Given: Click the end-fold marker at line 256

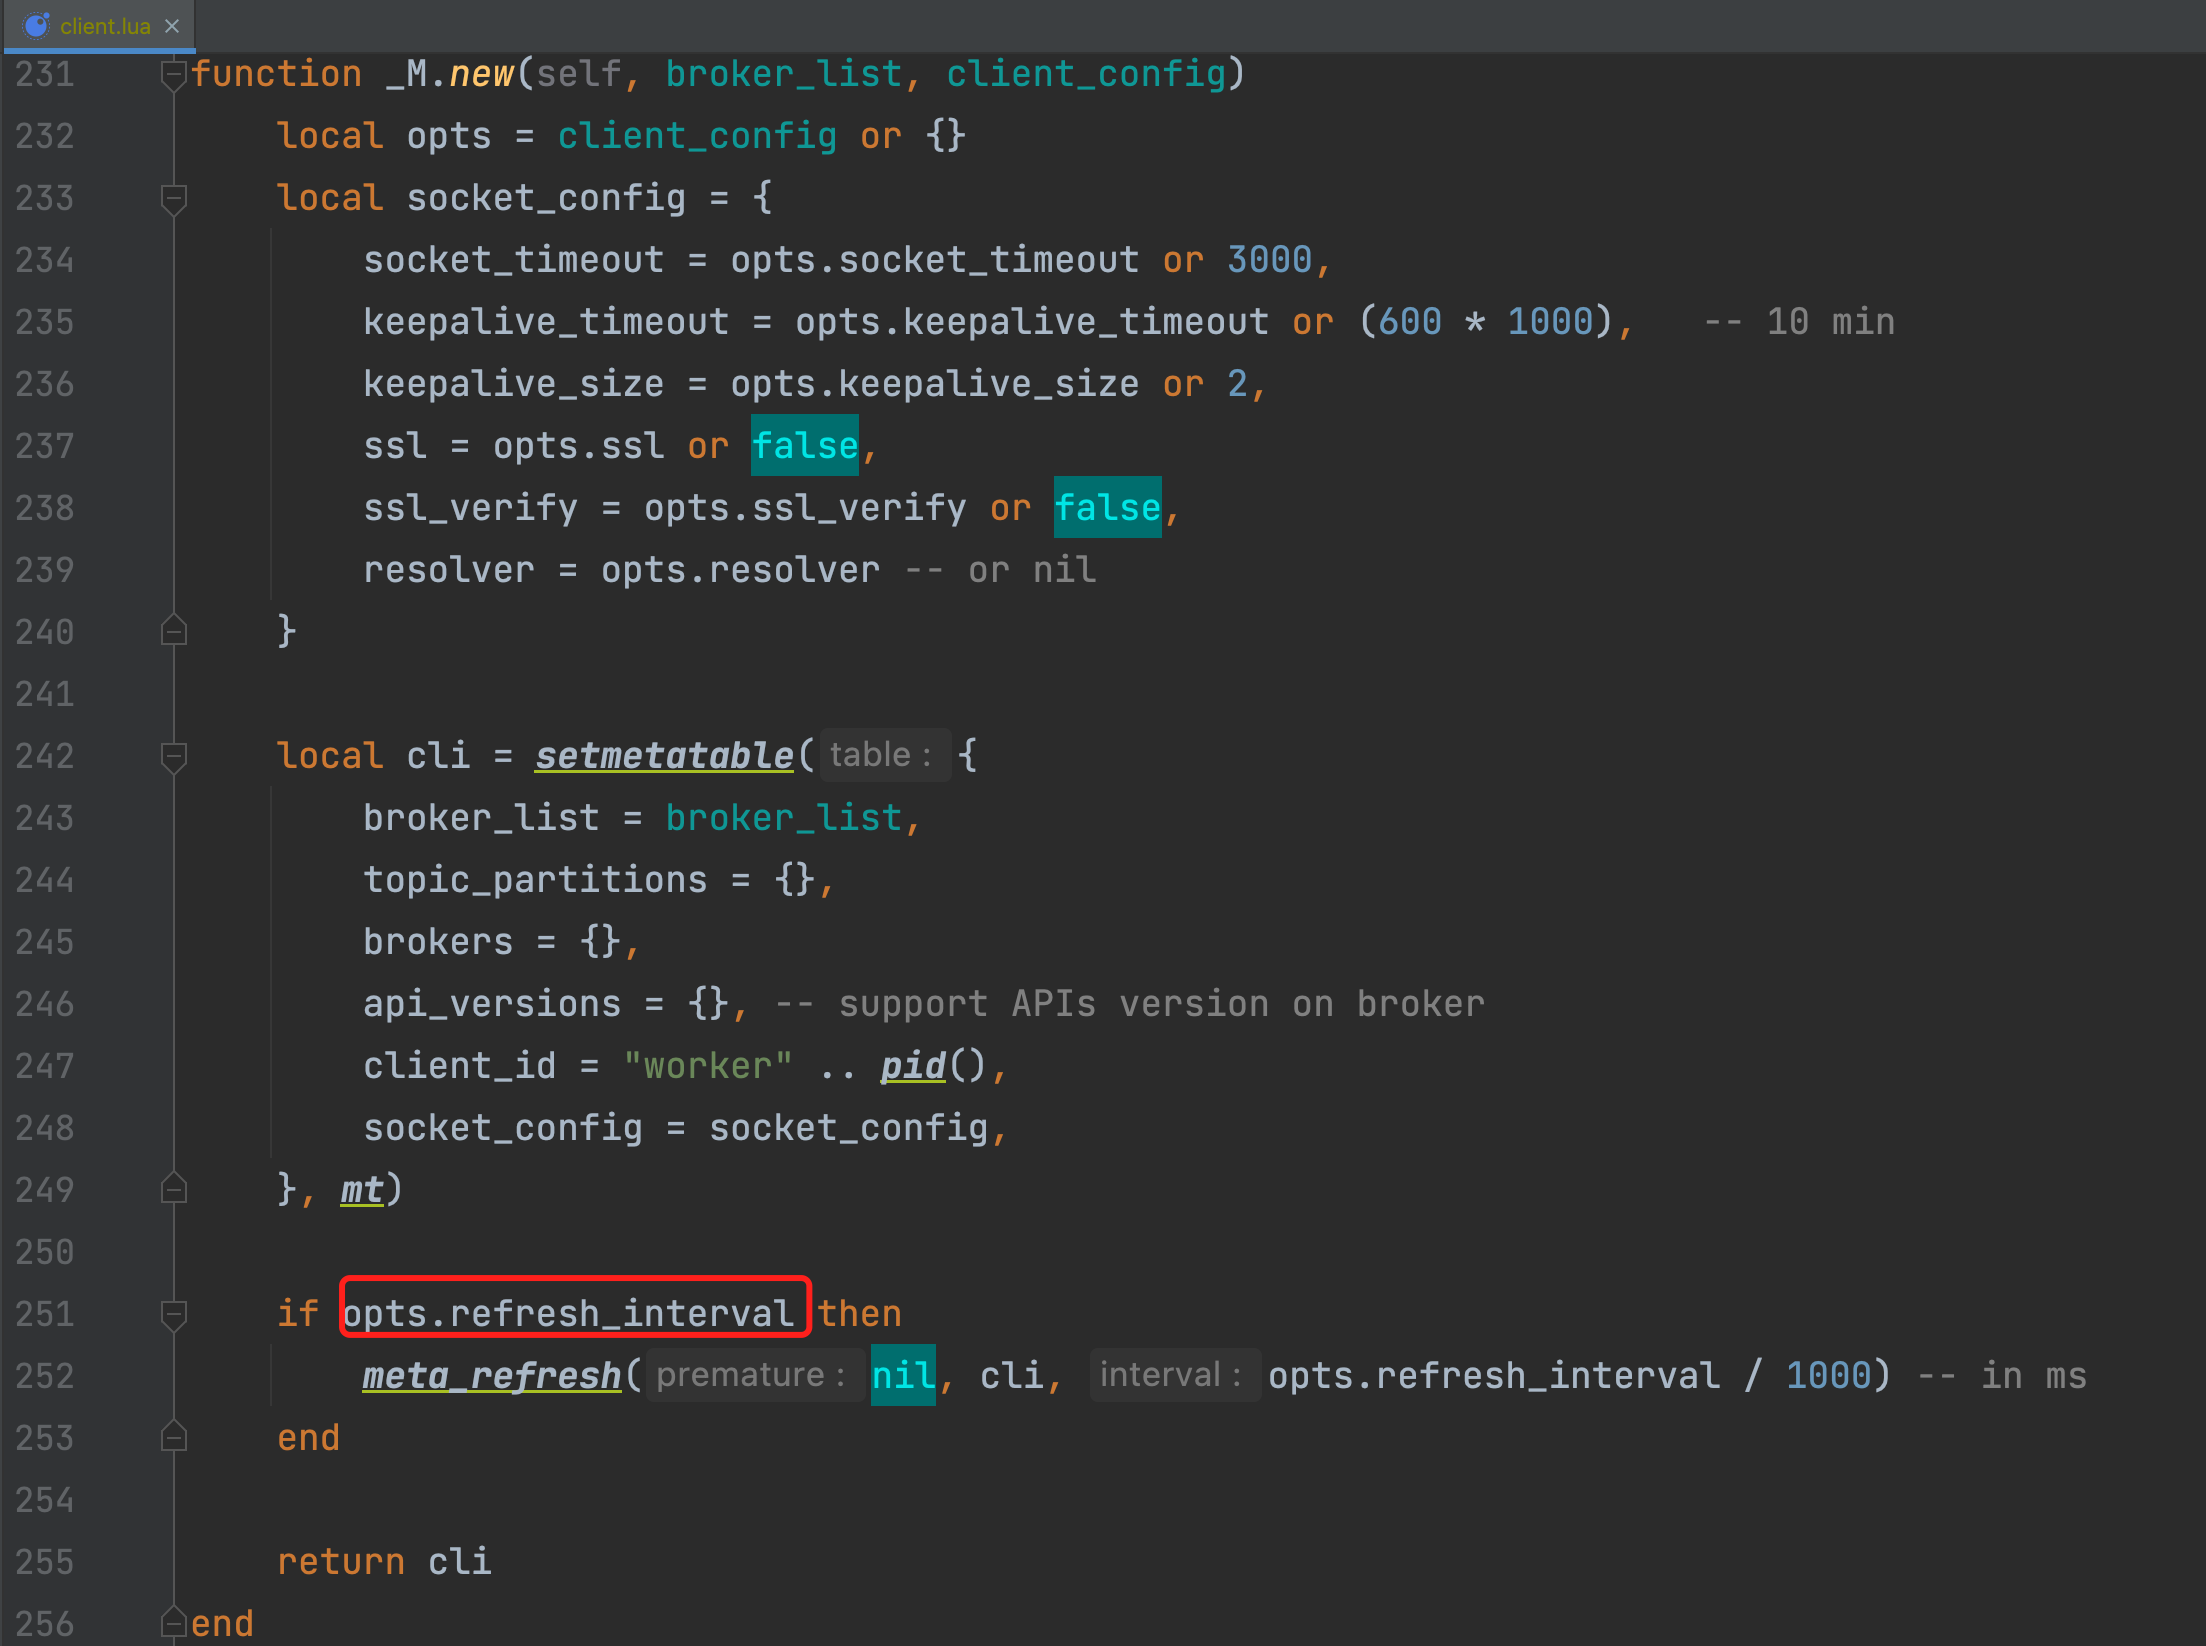Looking at the screenshot, I should click(x=174, y=1620).
